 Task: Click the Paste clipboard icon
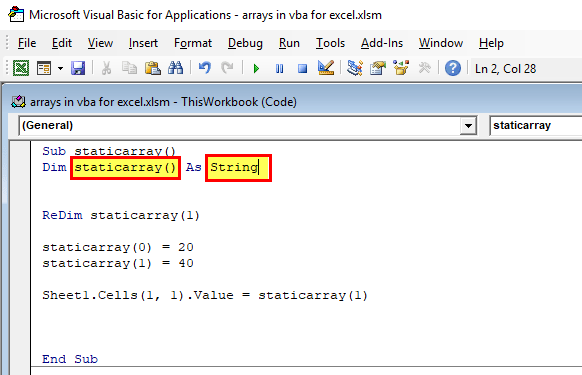click(x=153, y=68)
